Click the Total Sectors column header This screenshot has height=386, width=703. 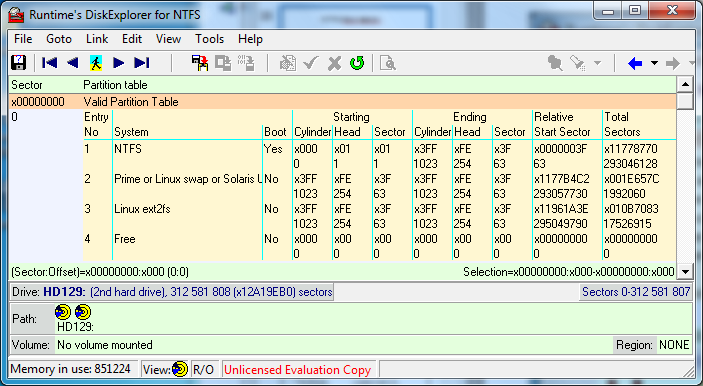click(622, 124)
